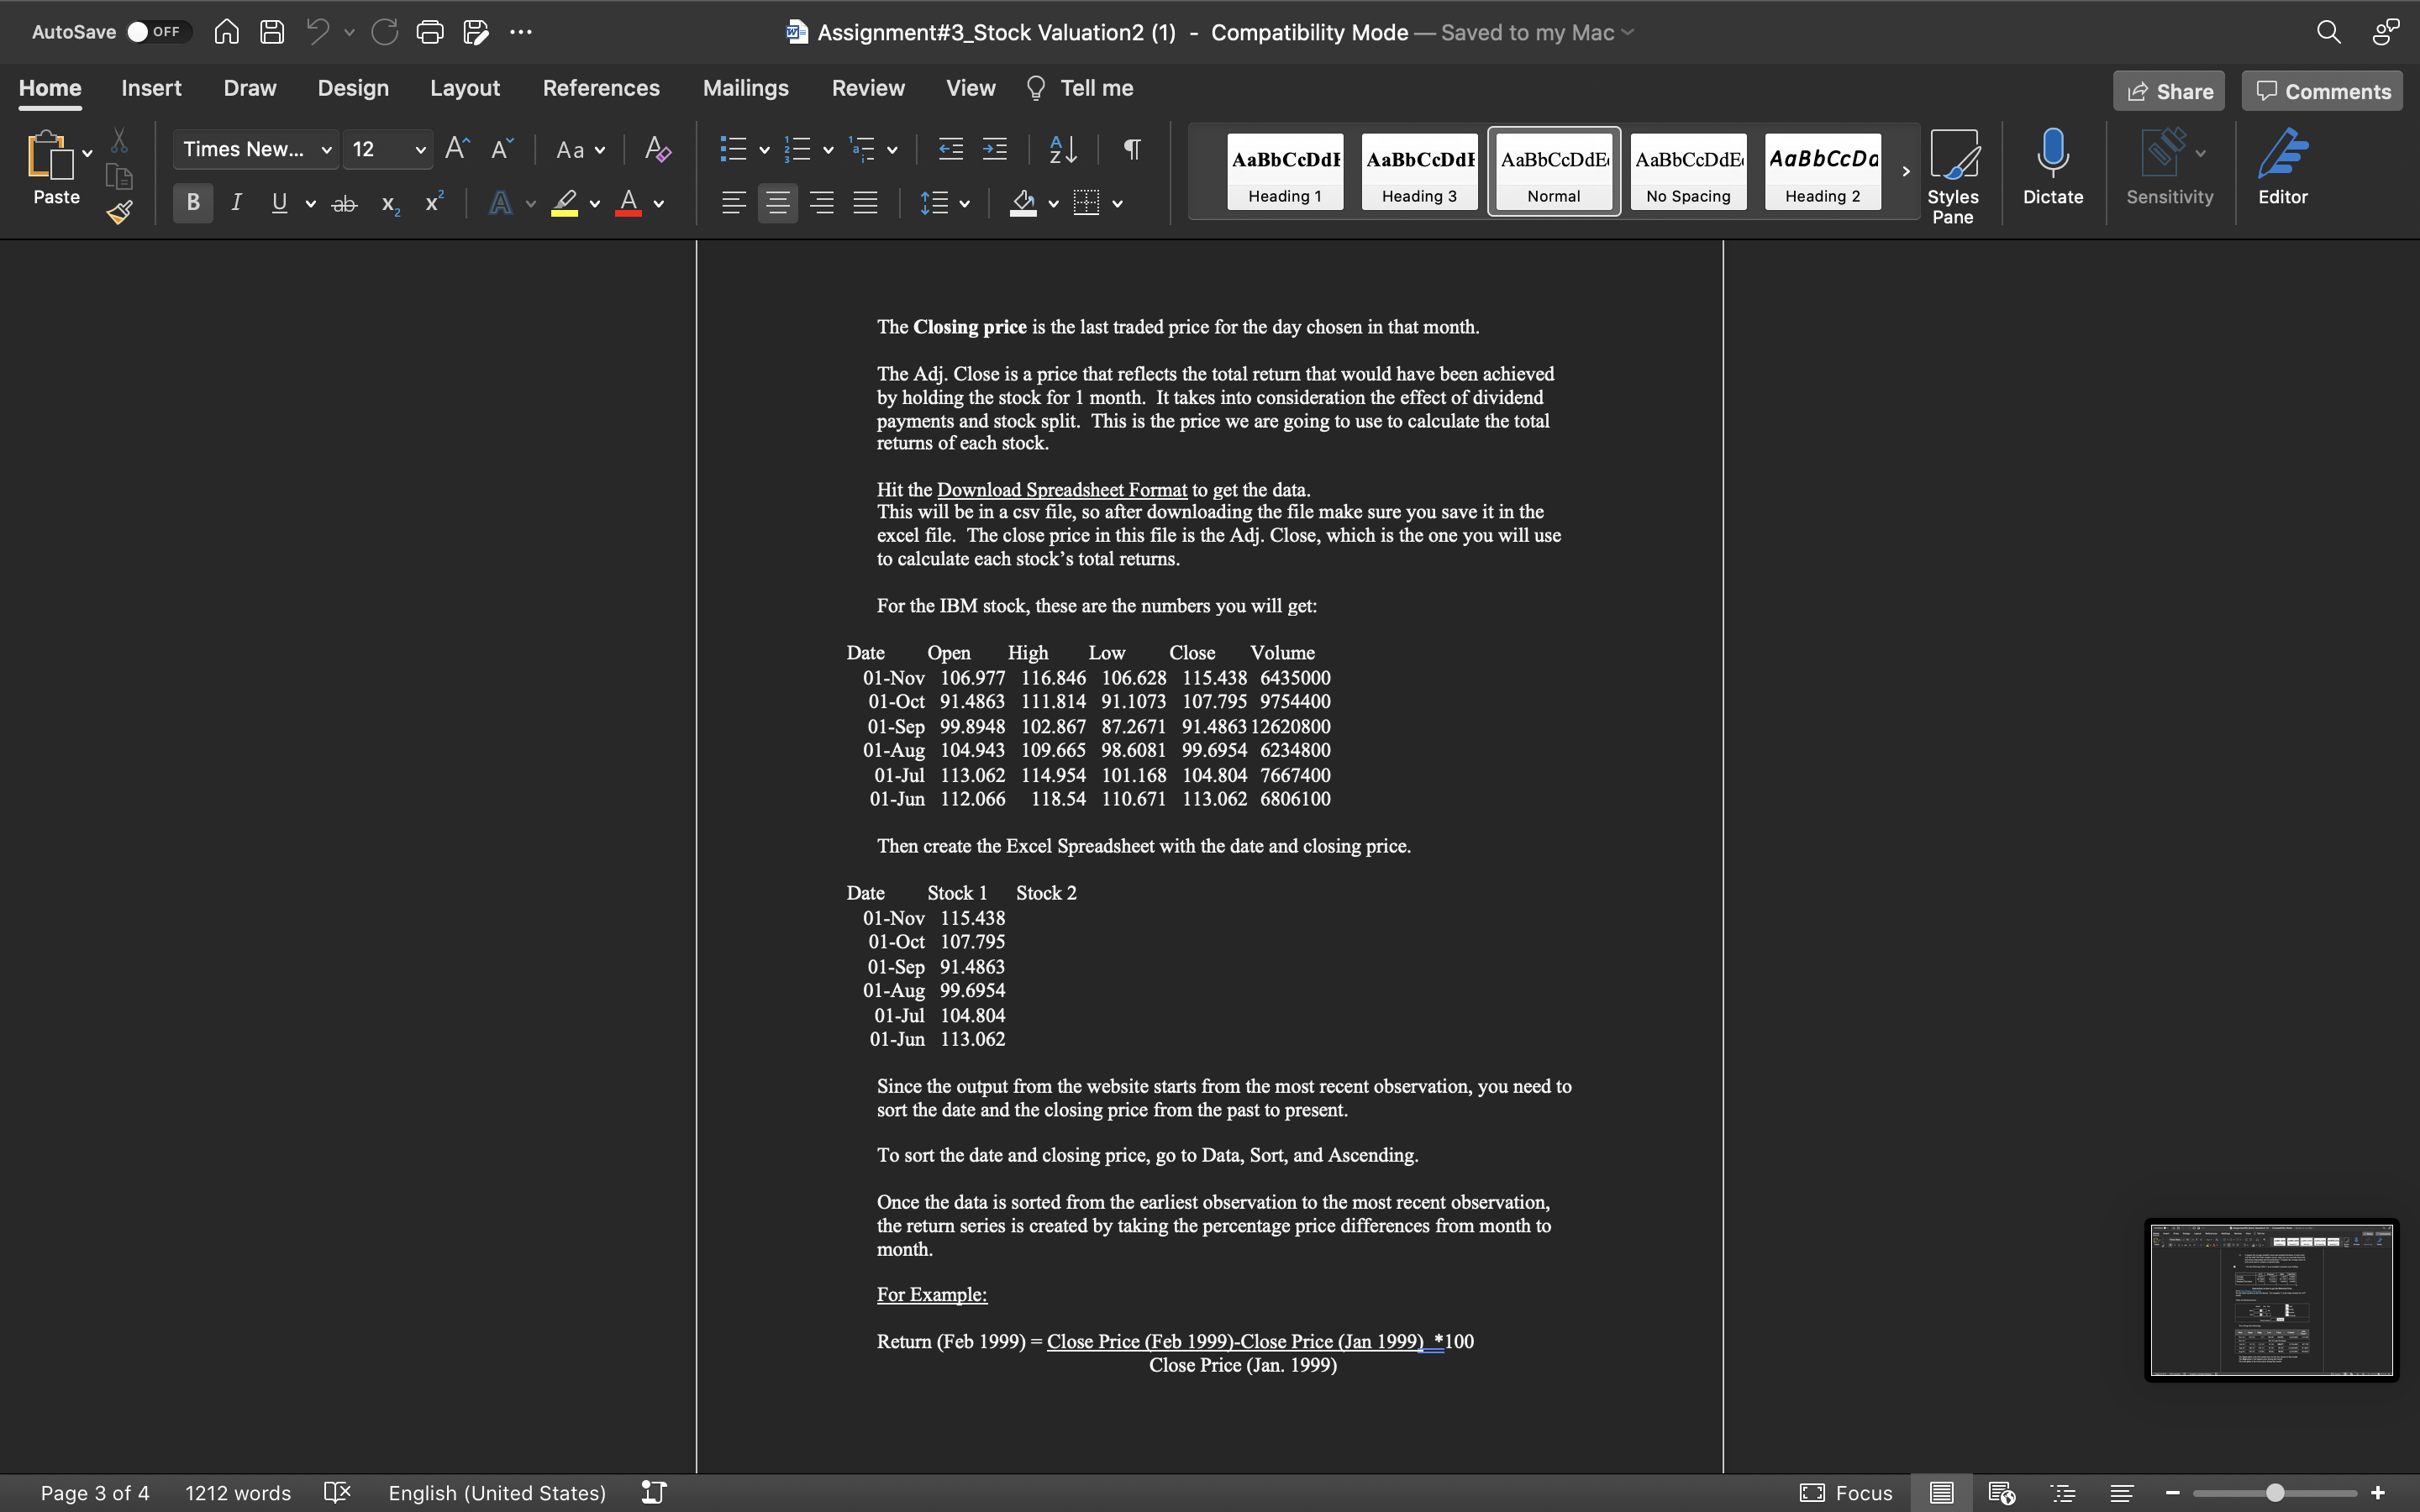
Task: Click the Format Painter brush icon
Action: pyautogui.click(x=120, y=212)
